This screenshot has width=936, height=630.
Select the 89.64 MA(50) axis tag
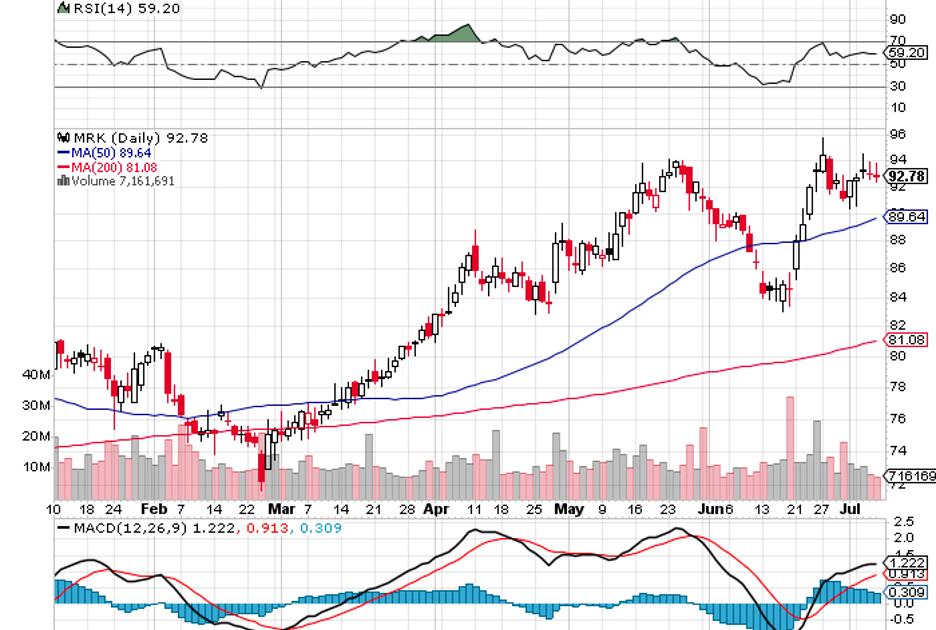pos(908,216)
